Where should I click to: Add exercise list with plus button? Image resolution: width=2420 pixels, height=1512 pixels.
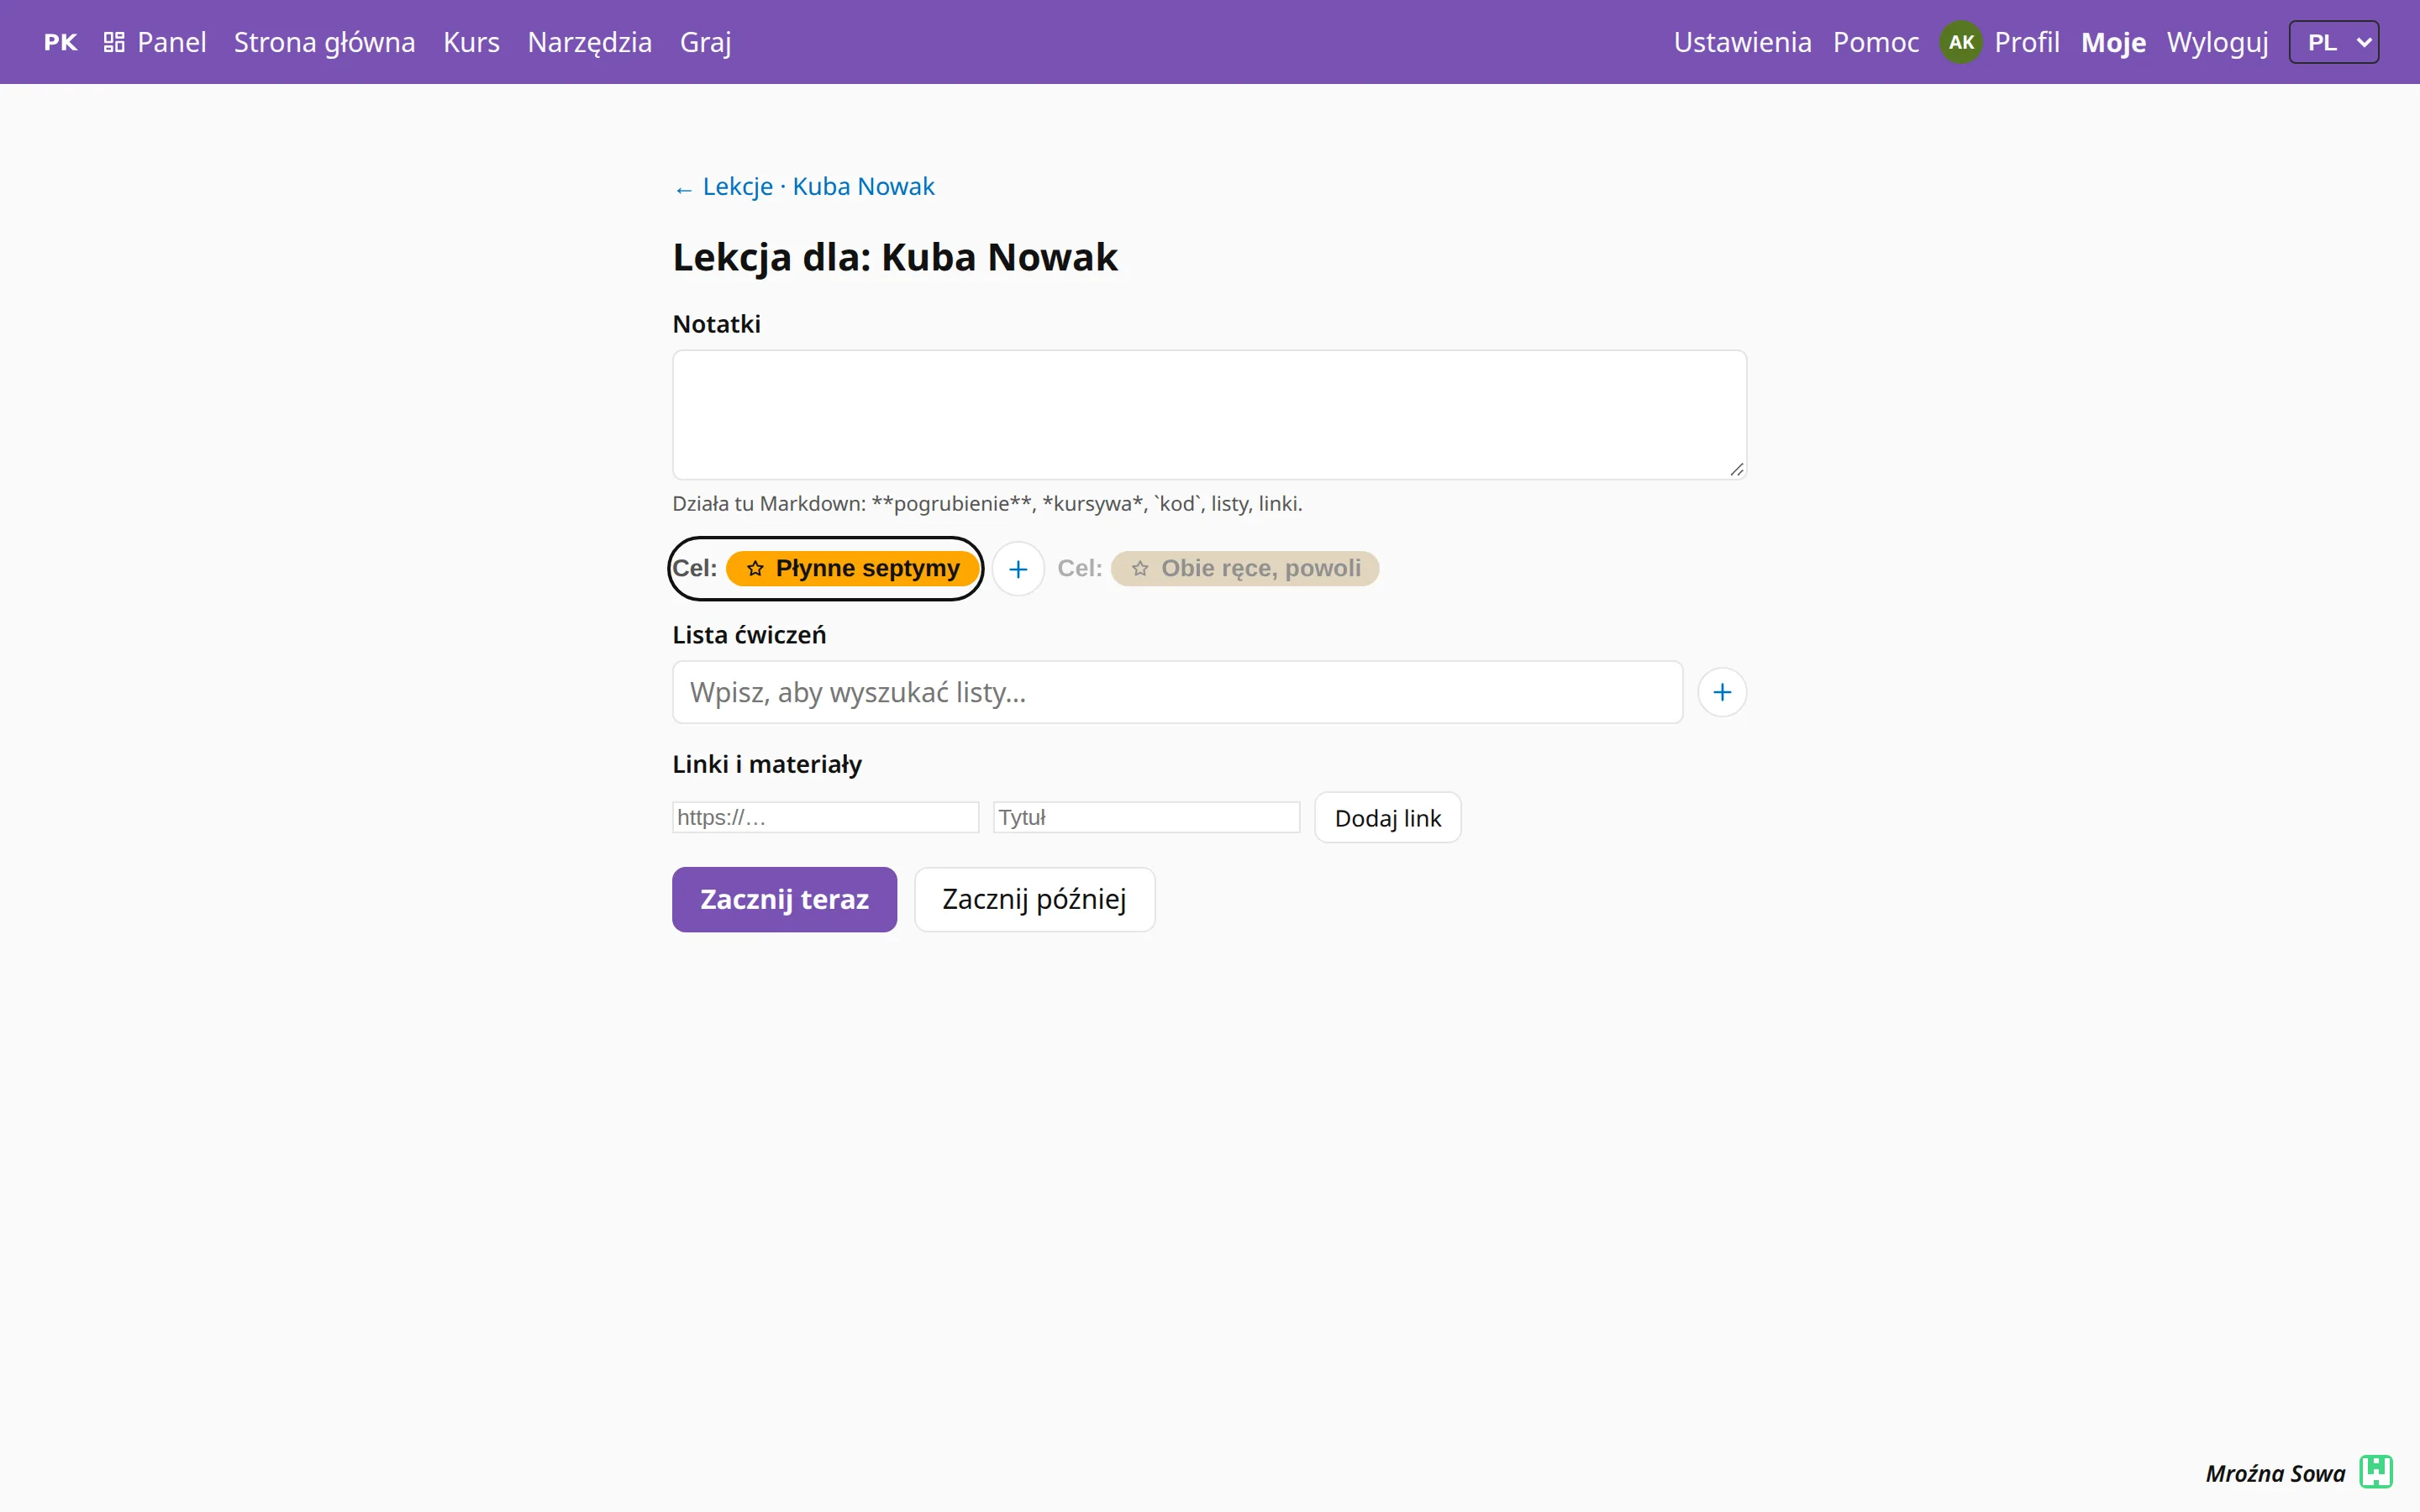pyautogui.click(x=1722, y=692)
